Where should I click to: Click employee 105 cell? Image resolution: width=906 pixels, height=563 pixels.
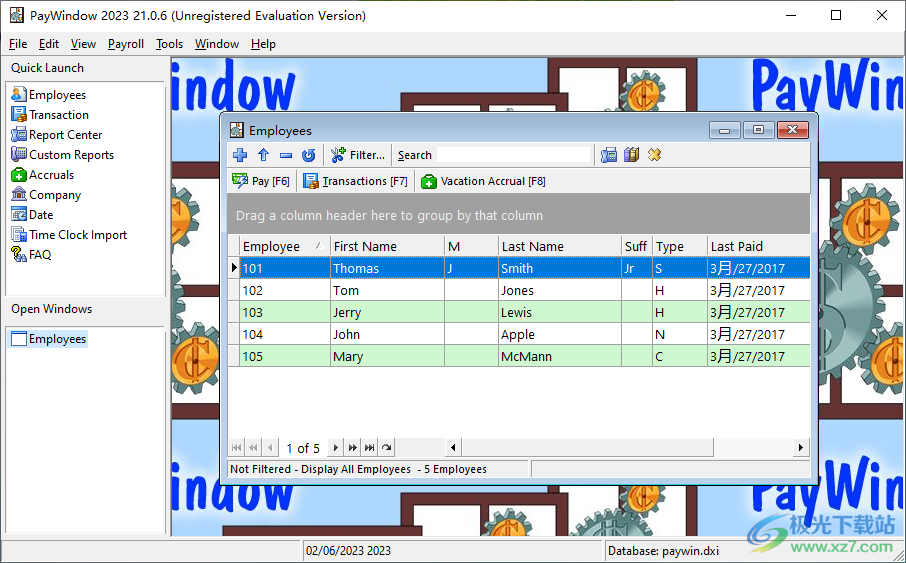285,356
